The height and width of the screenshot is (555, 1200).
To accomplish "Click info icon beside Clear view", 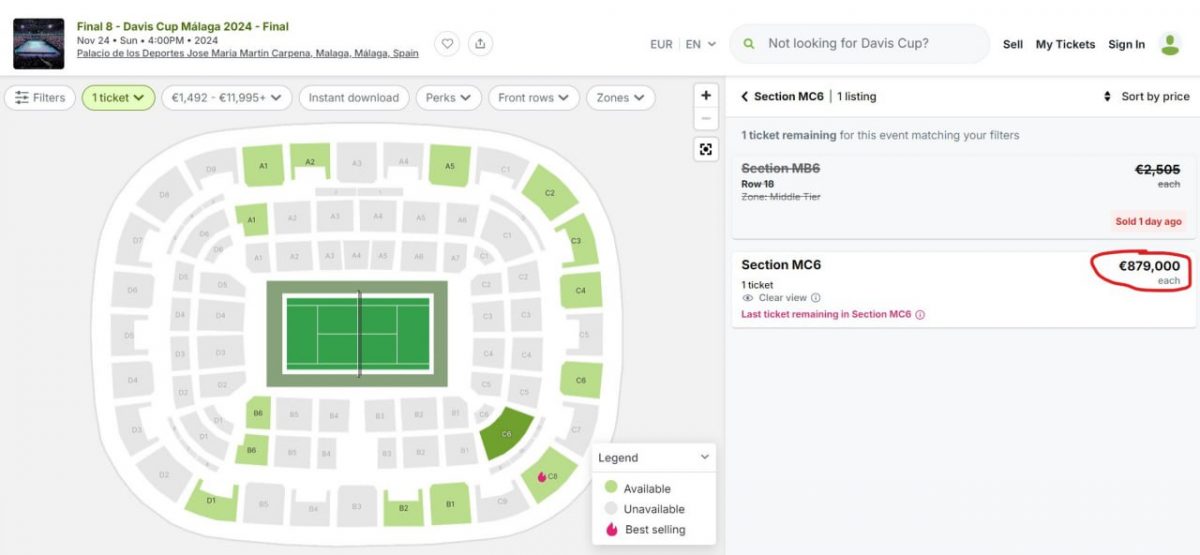I will [816, 298].
